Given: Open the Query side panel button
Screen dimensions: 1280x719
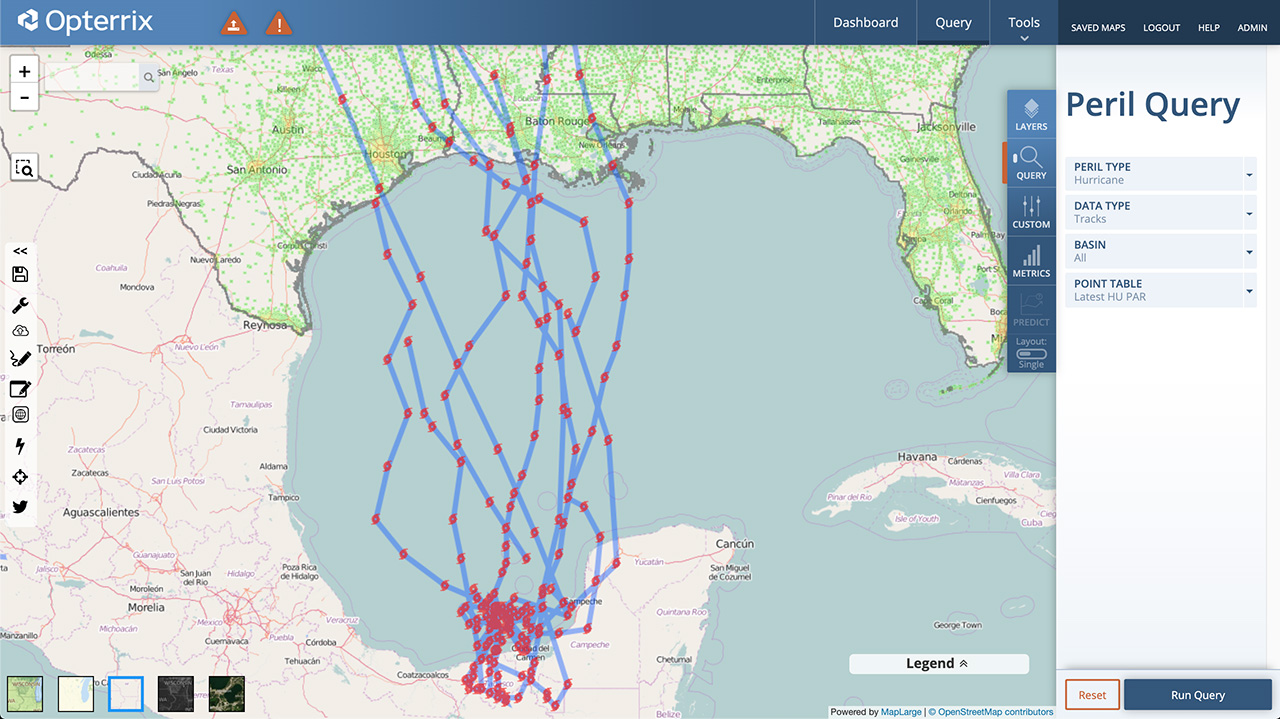Looking at the screenshot, I should 1031,163.
